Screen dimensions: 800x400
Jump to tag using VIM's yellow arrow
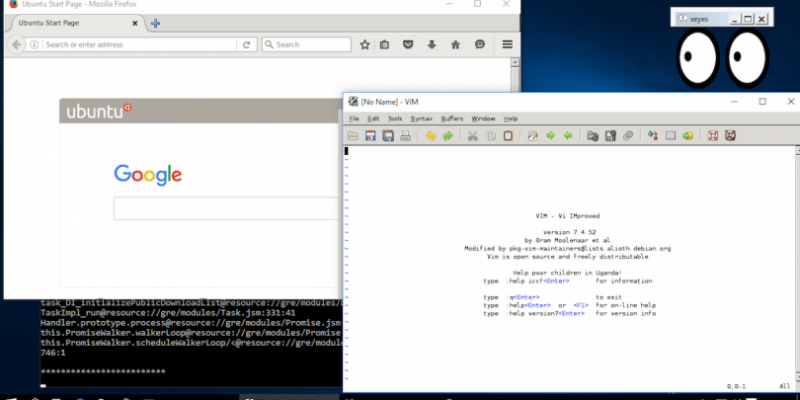coord(688,136)
